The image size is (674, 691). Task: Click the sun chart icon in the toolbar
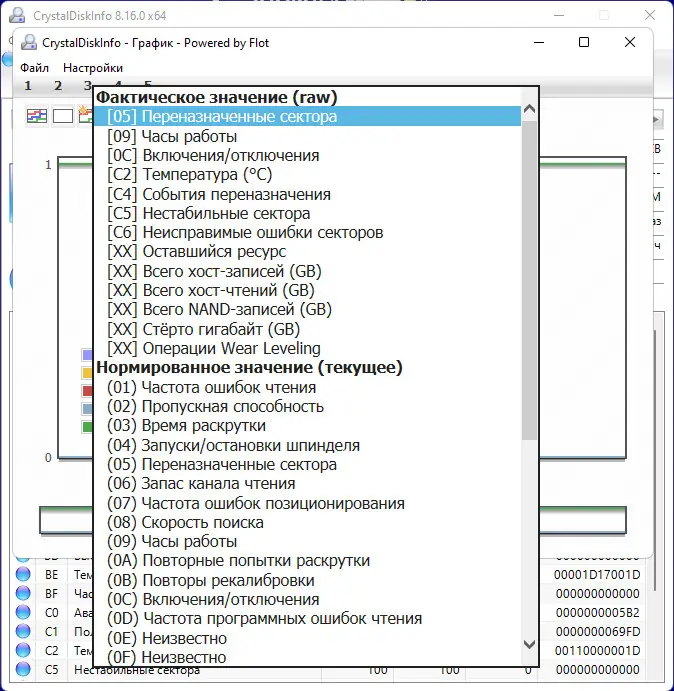click(86, 115)
